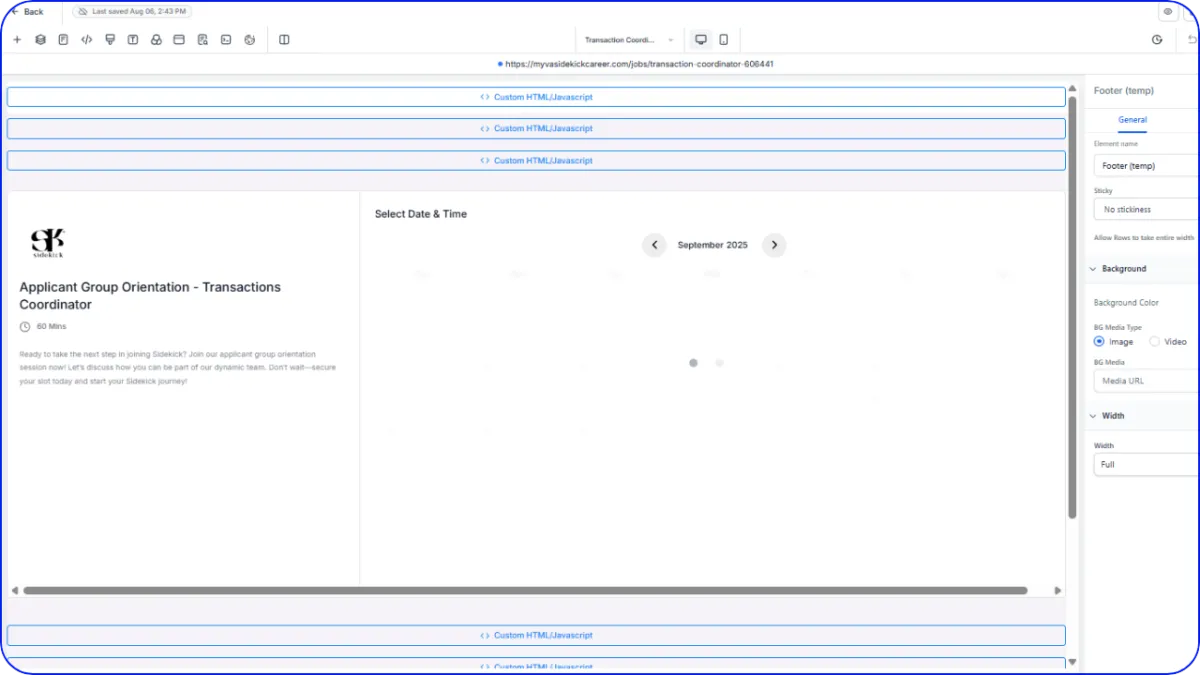The width and height of the screenshot is (1200, 675).
Task: Open the add element plus icon
Action: coord(17,40)
